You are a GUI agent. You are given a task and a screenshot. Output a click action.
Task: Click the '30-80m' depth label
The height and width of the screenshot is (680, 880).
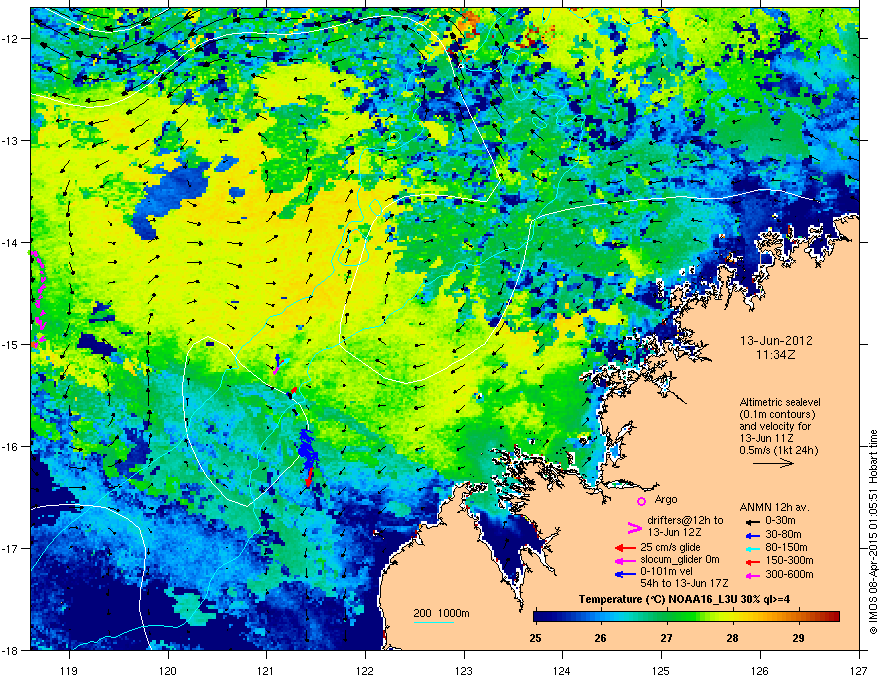(783, 535)
